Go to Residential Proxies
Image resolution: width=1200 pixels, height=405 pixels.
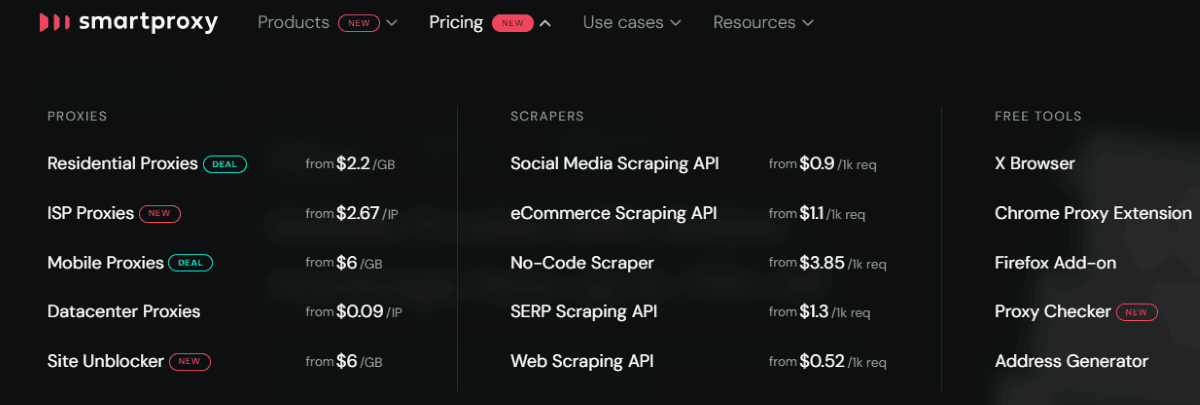122,163
